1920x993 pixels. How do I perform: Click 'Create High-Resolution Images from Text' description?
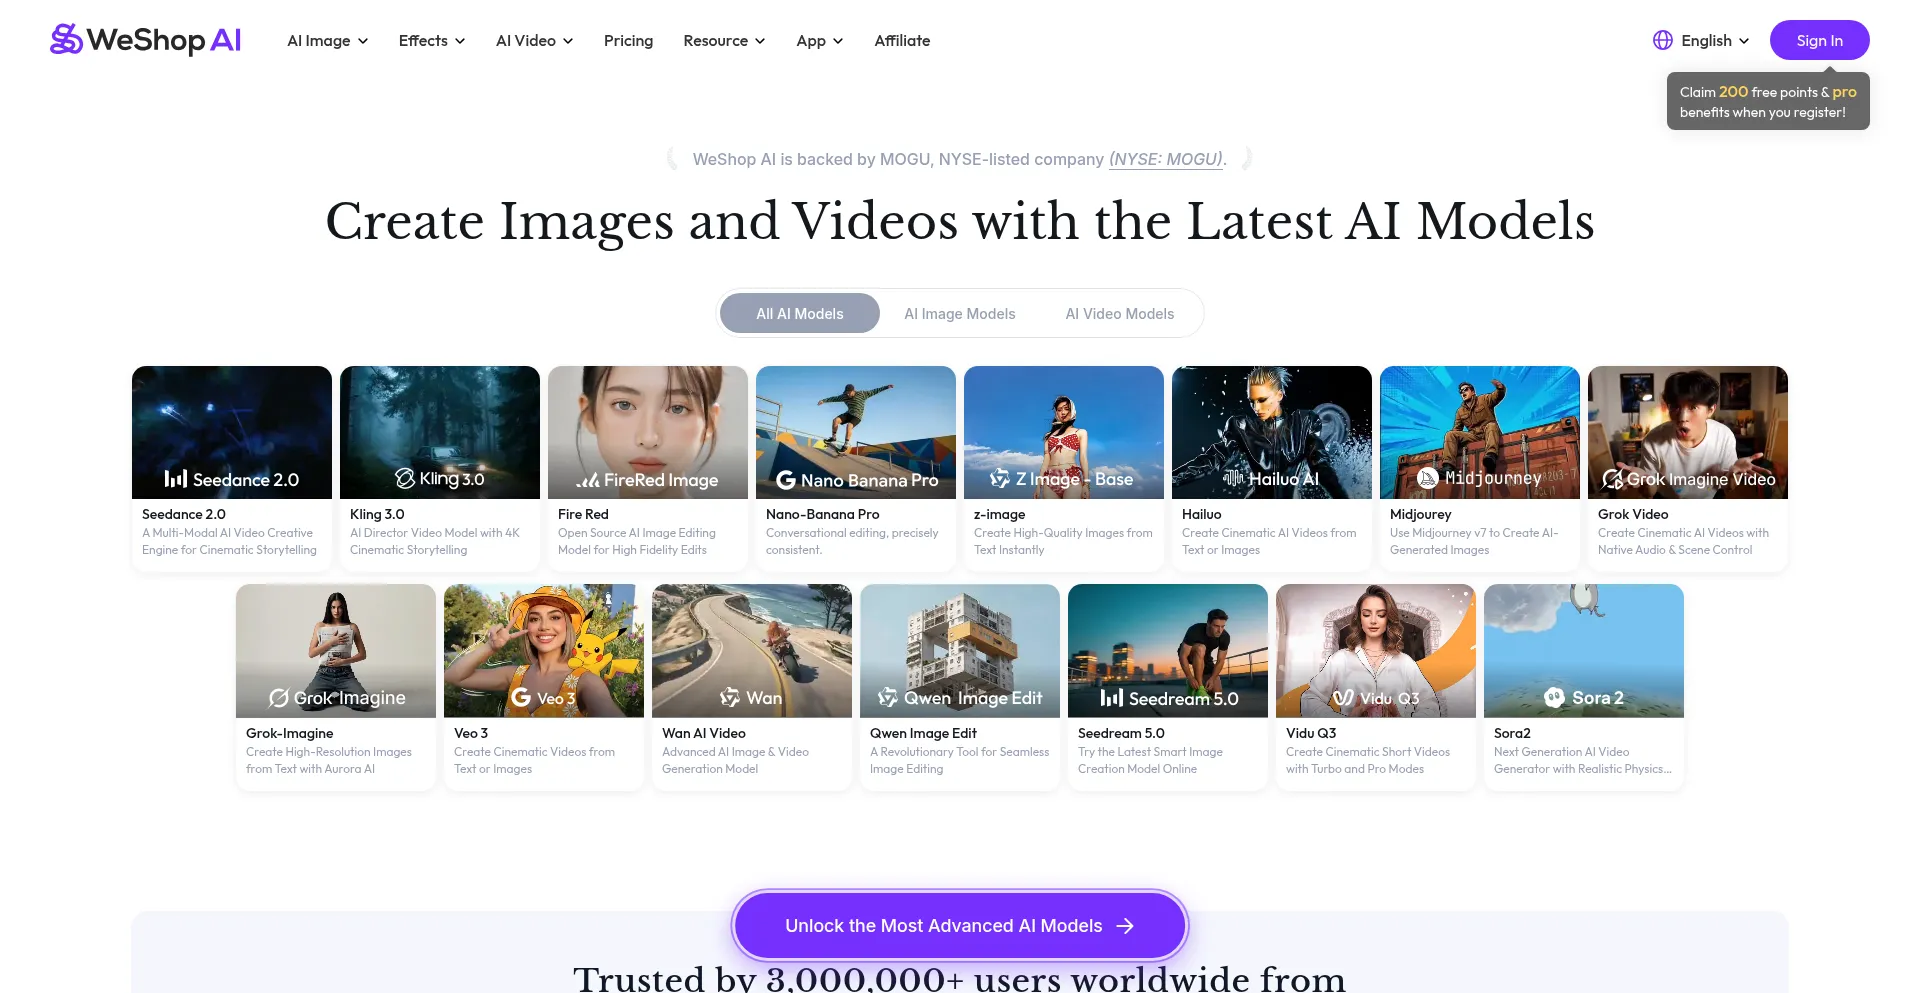point(329,760)
